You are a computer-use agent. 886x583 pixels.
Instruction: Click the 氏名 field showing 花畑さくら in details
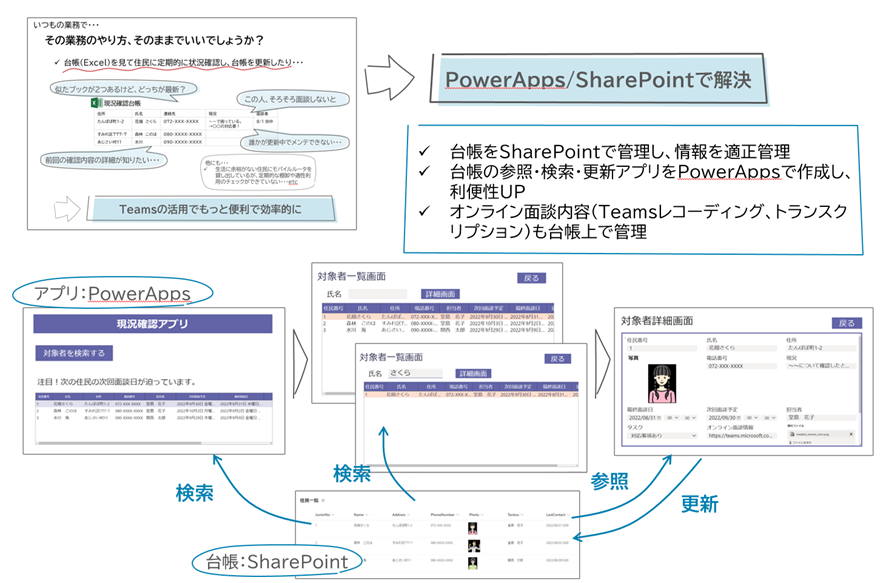[742, 348]
